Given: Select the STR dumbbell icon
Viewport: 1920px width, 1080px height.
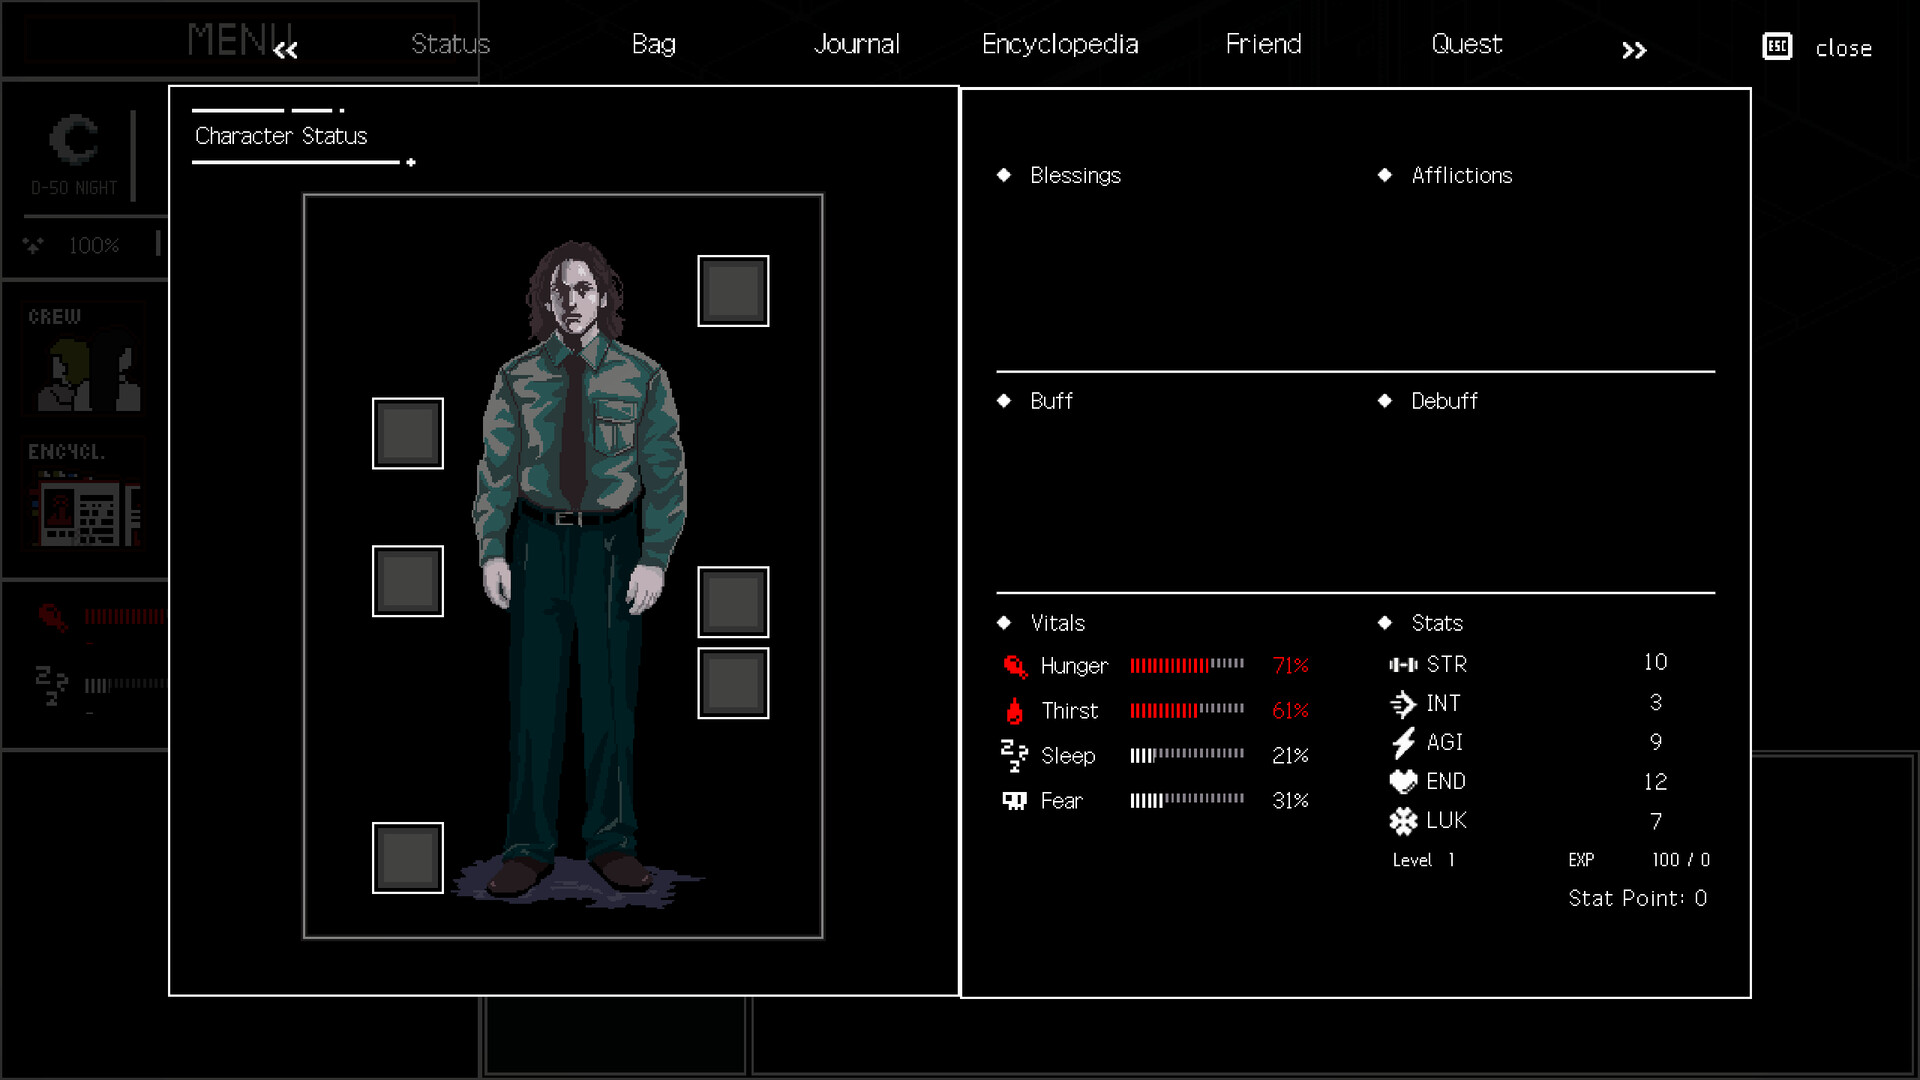Looking at the screenshot, I should click(x=1402, y=663).
